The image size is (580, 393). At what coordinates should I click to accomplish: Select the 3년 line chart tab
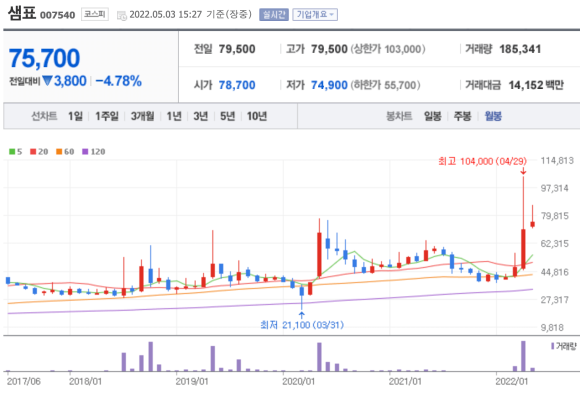[x=201, y=116]
